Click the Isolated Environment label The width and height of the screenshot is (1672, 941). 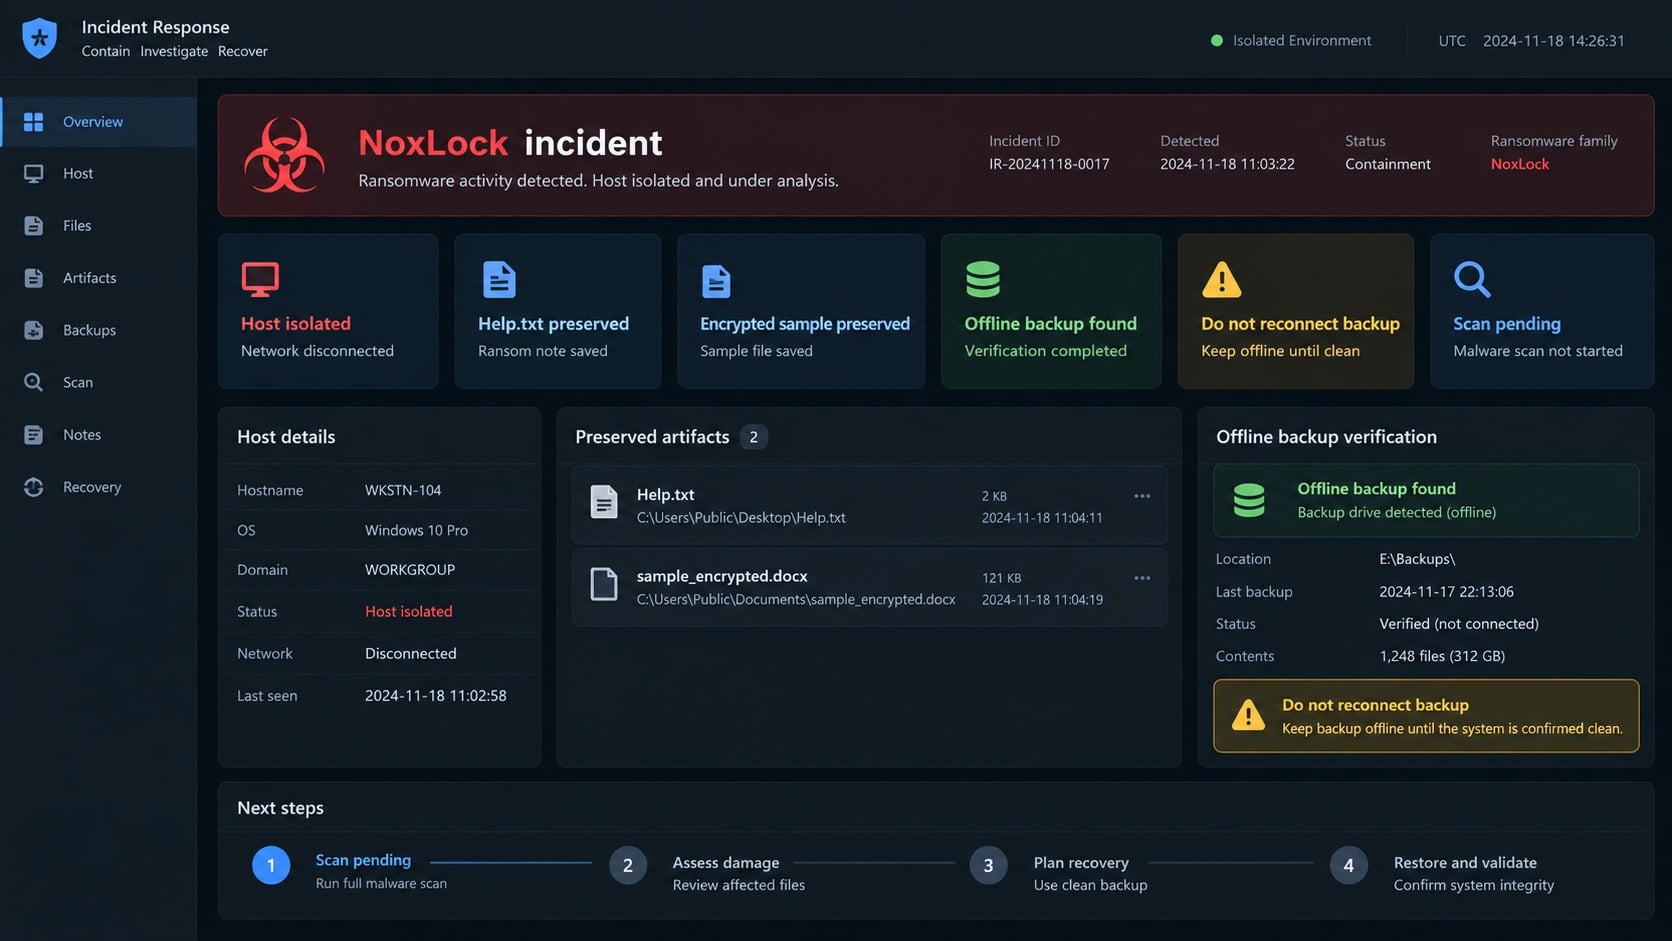pyautogui.click(x=1302, y=41)
